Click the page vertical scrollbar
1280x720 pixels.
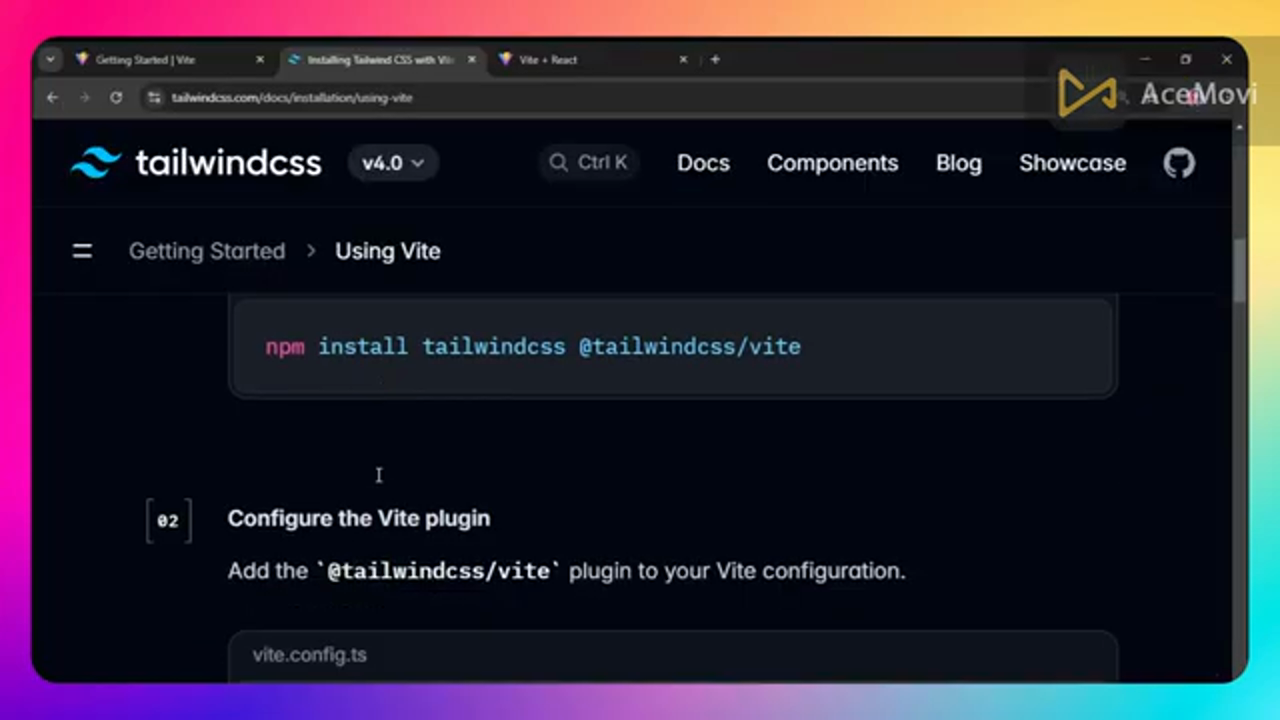coord(1240,270)
